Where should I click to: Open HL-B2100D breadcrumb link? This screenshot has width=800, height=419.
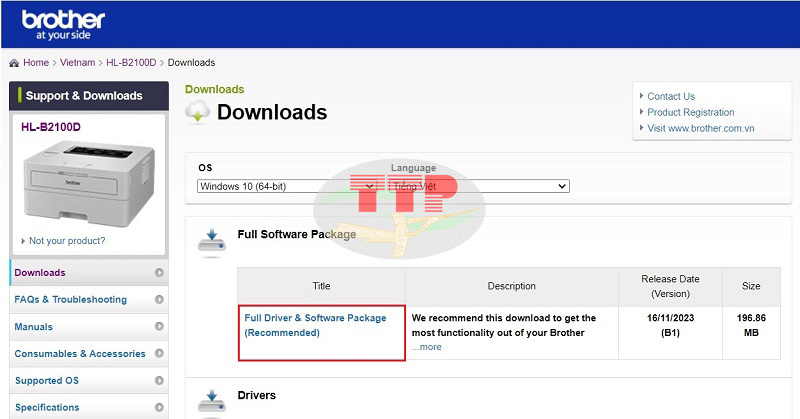(x=131, y=62)
